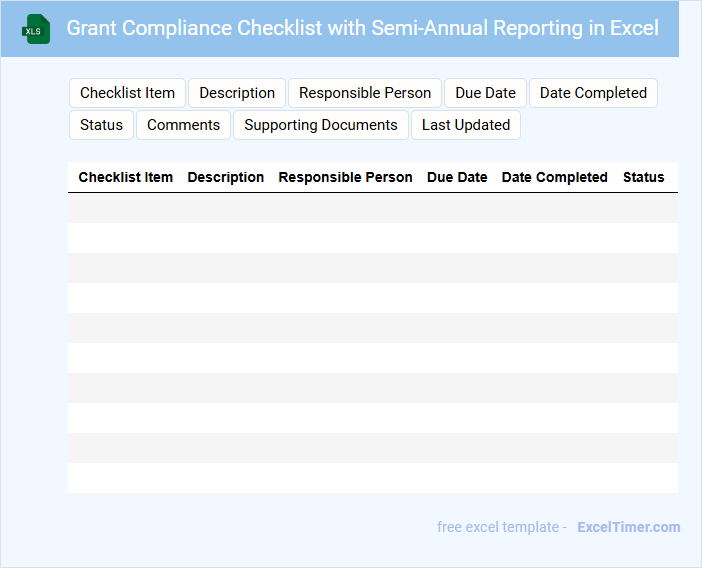The width and height of the screenshot is (702, 568).
Task: Choose the Due Date tag button
Action: tap(485, 93)
